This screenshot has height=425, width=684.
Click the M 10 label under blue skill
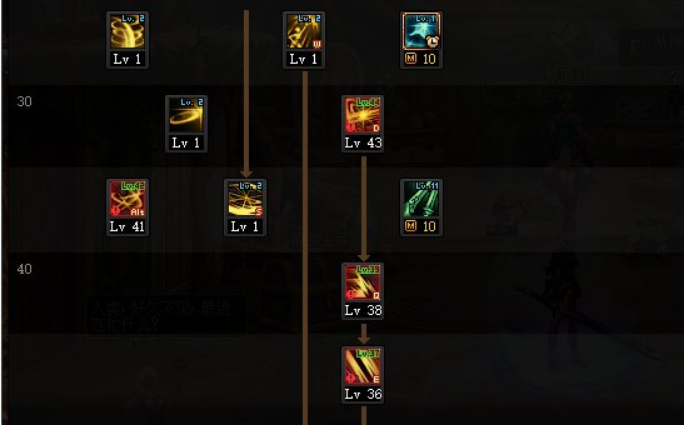point(421,58)
